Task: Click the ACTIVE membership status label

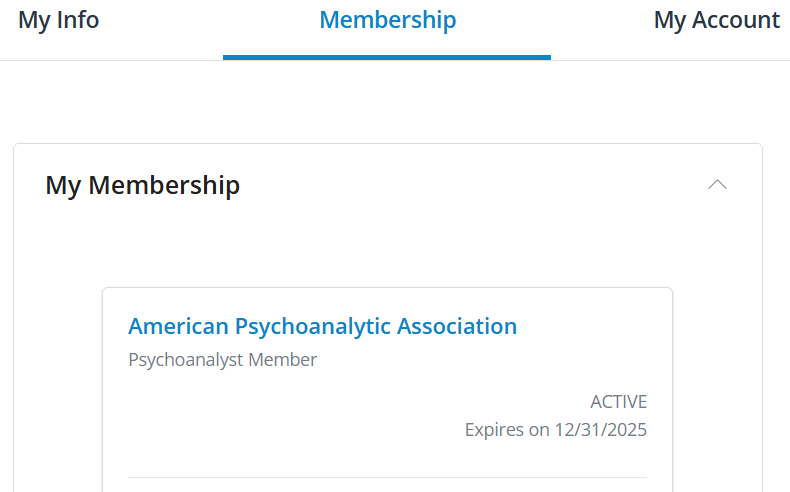Action: (x=618, y=402)
